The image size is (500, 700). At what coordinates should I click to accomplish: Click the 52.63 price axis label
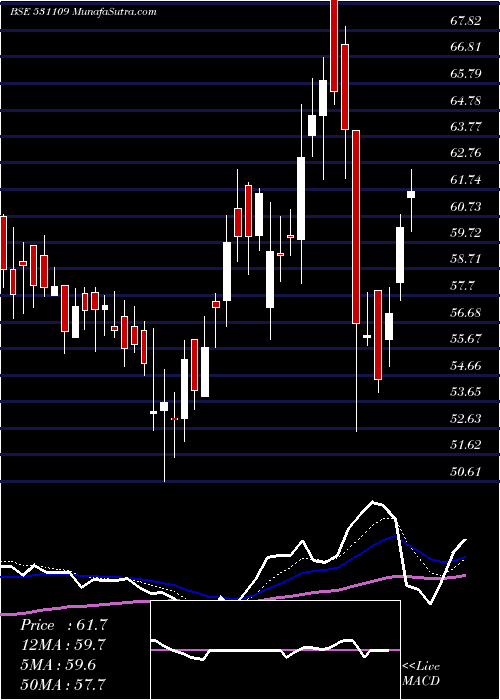tap(466, 419)
